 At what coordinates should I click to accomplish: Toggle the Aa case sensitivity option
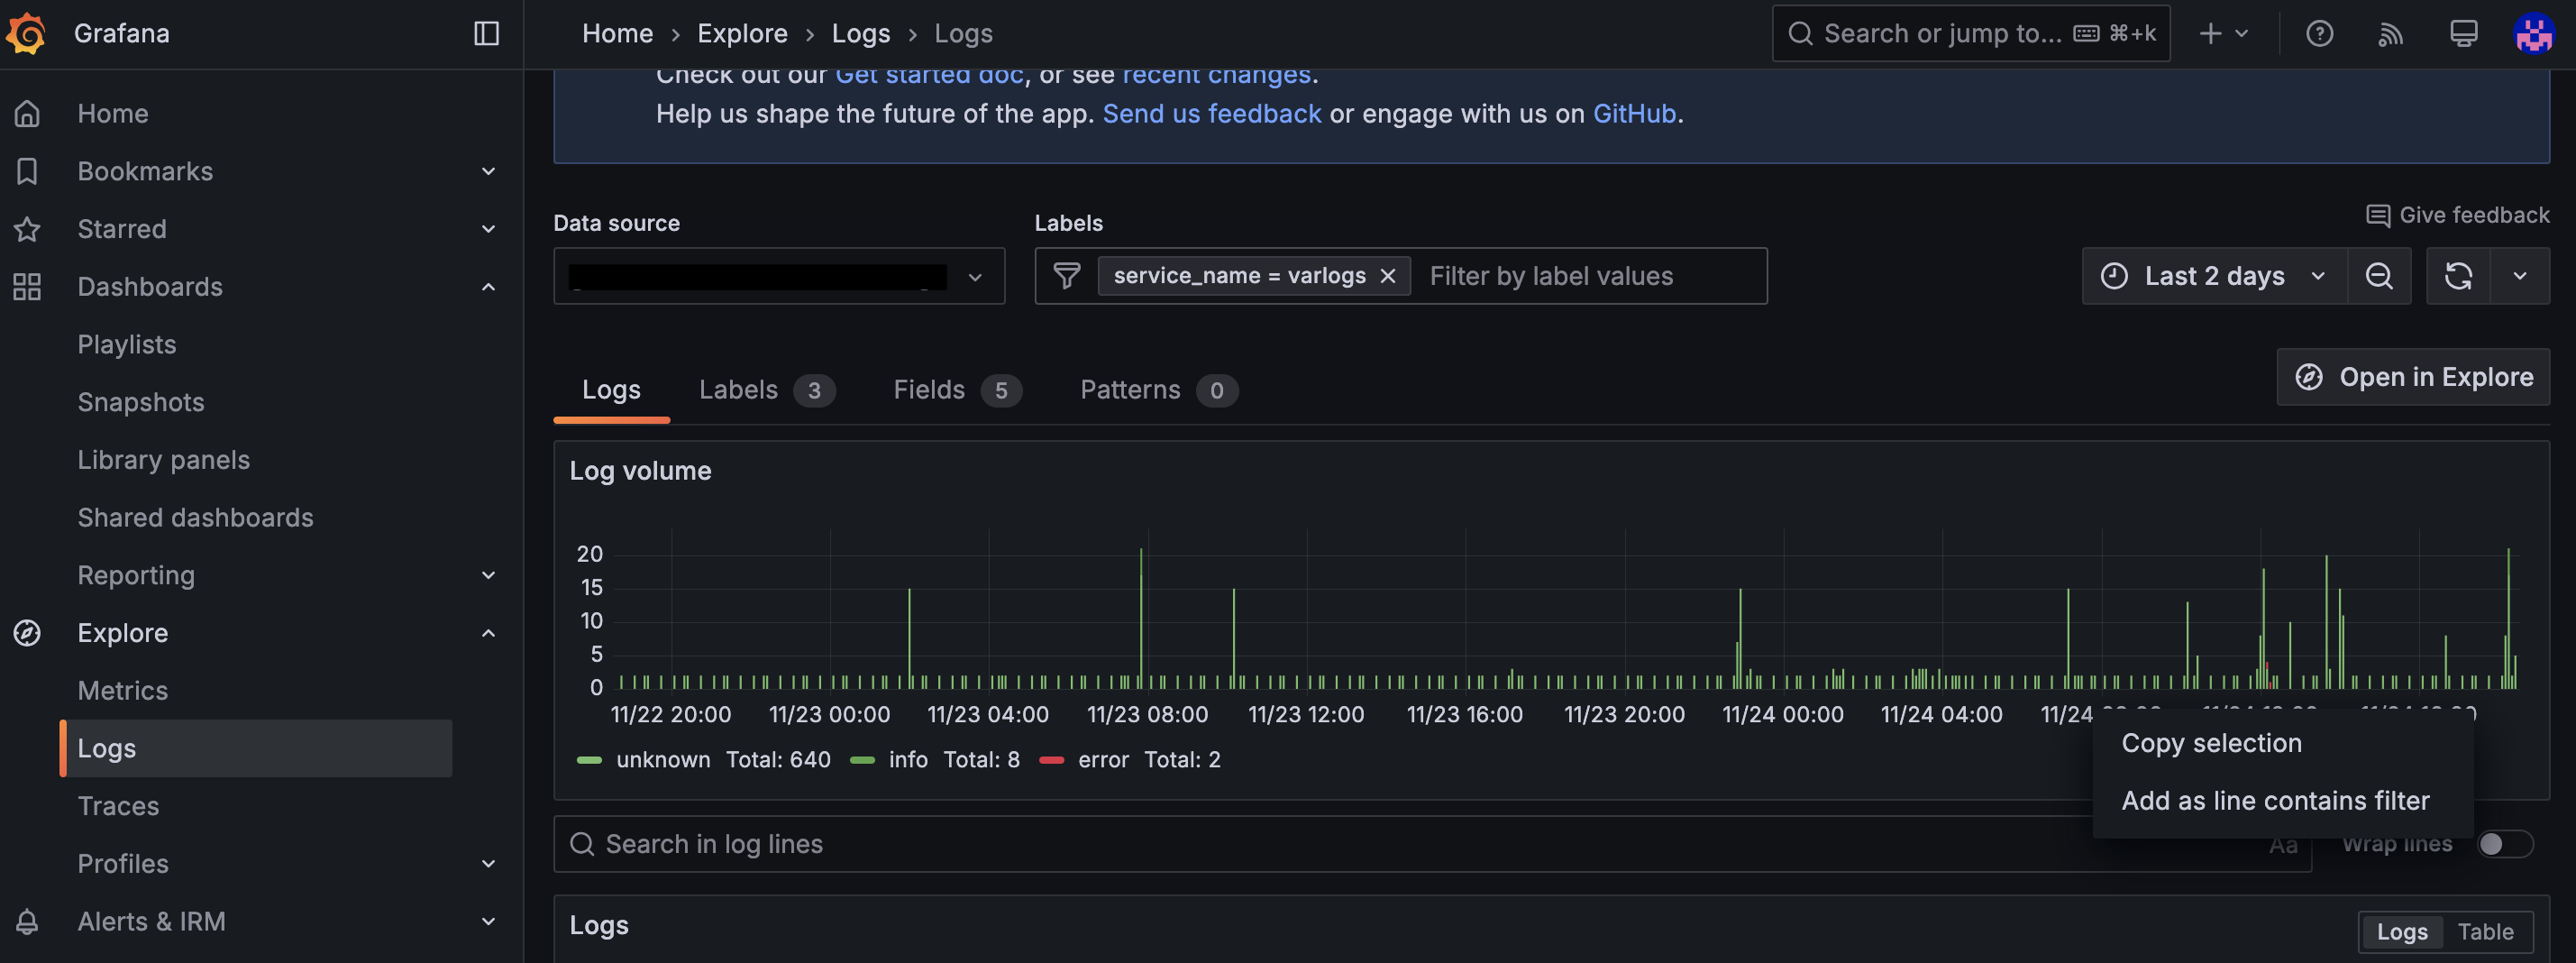click(x=2282, y=845)
